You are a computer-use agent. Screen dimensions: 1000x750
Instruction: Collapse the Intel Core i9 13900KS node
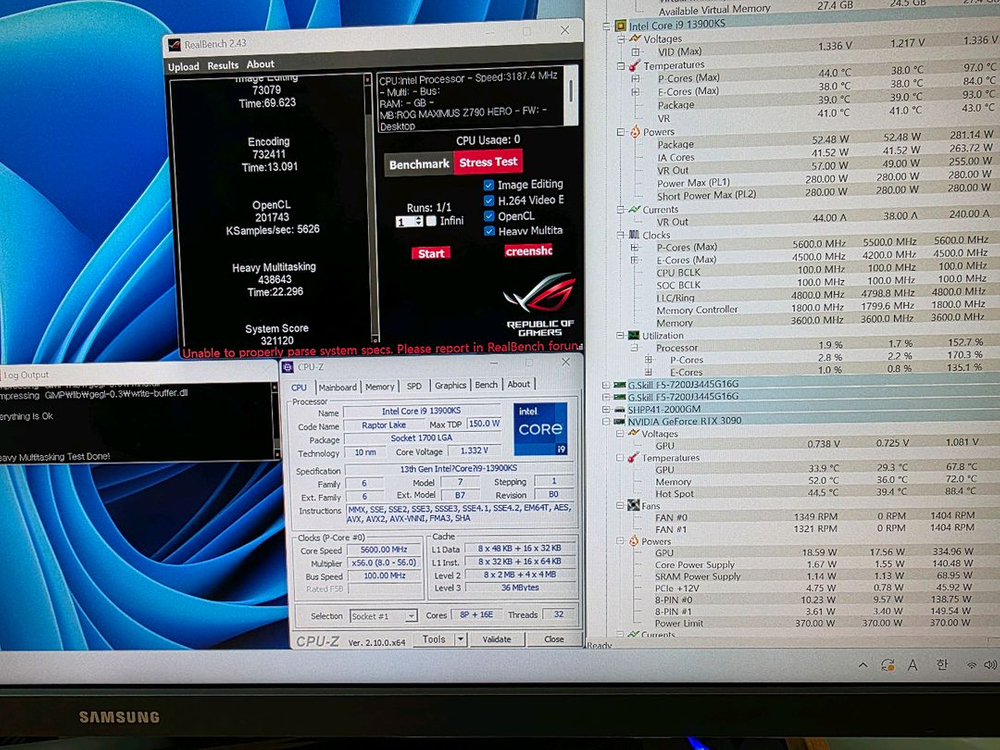(x=606, y=26)
